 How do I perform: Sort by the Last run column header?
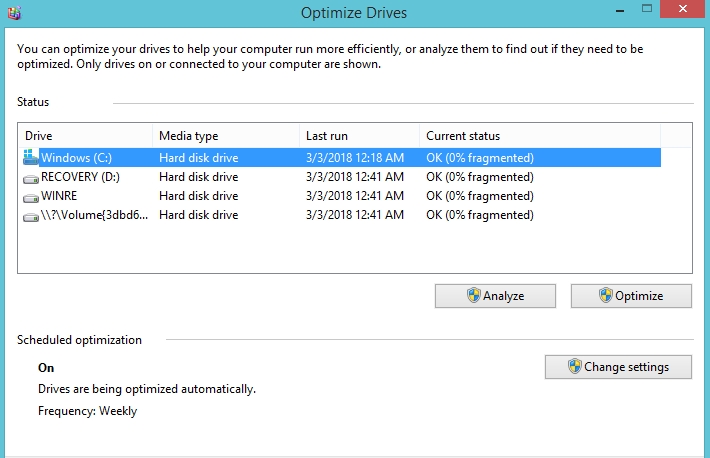point(358,136)
